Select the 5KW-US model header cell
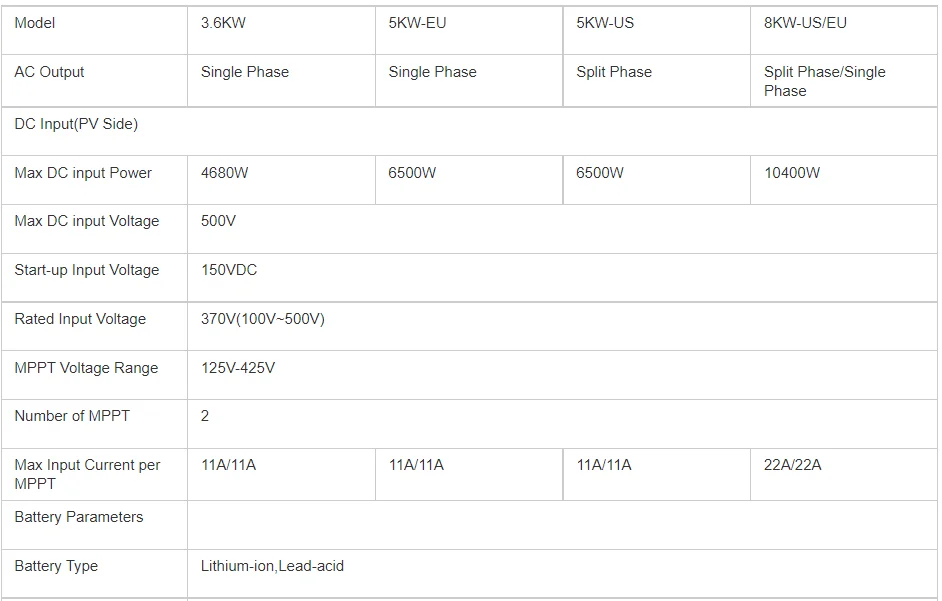Image resolution: width=942 pixels, height=601 pixels. point(605,23)
